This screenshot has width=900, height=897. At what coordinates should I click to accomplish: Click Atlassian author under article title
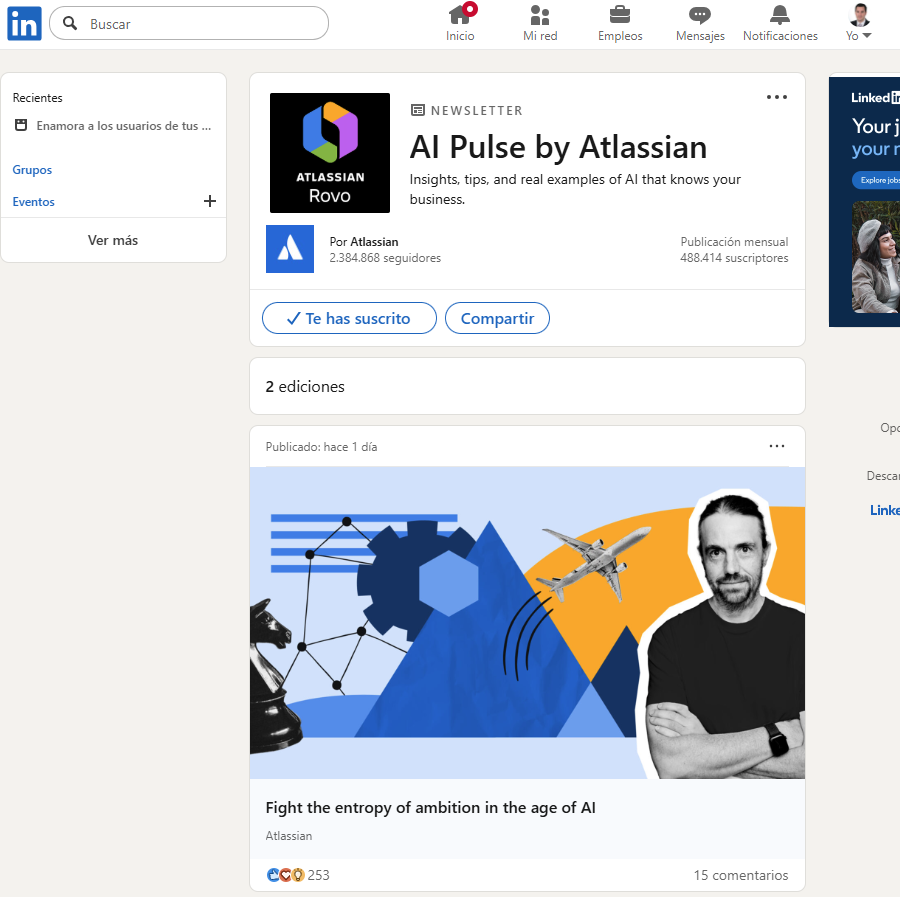(x=289, y=836)
